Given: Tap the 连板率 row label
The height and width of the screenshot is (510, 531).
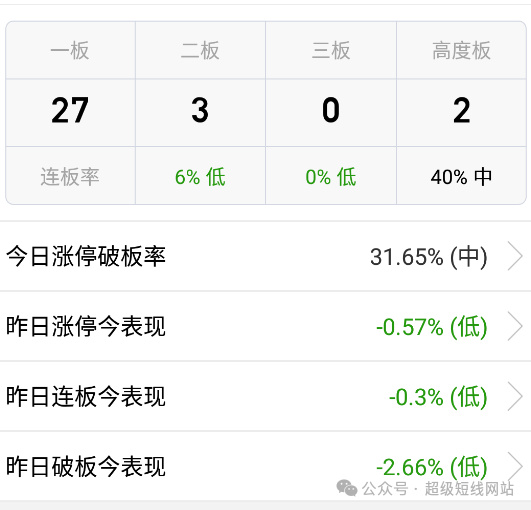Looking at the screenshot, I should coord(70,177).
